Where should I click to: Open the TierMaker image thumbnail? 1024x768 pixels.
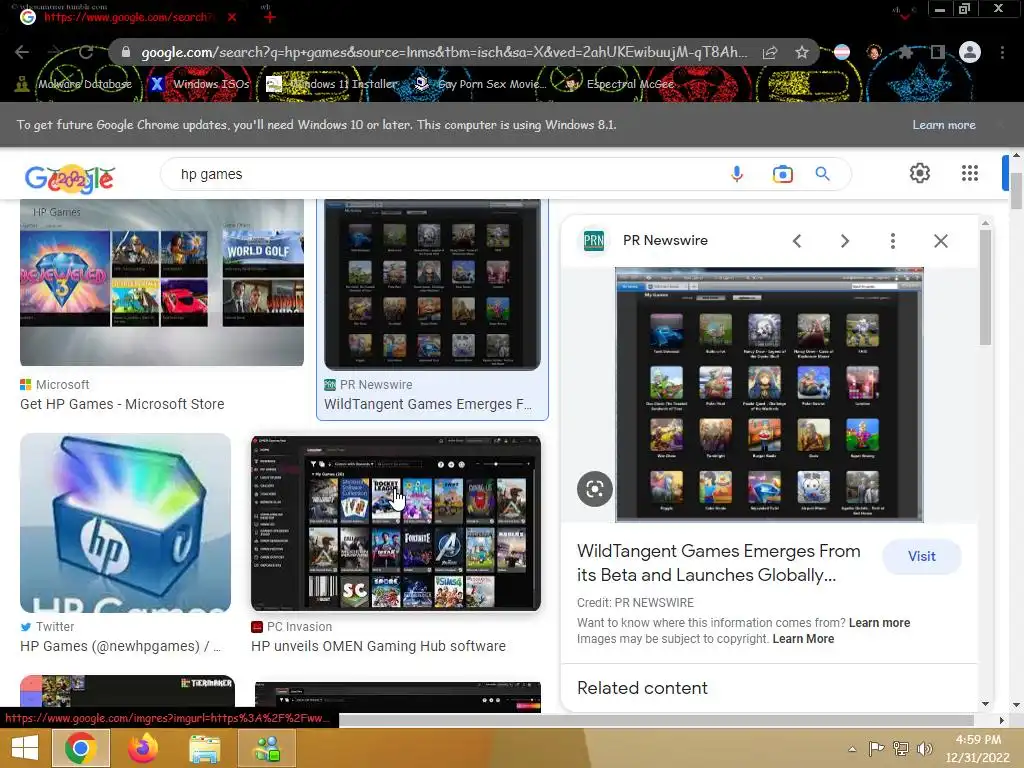point(127,690)
